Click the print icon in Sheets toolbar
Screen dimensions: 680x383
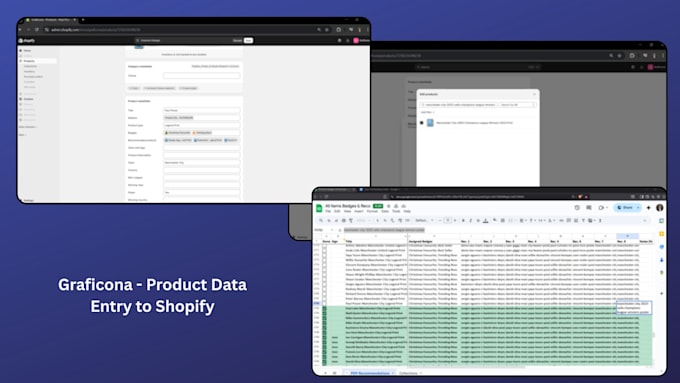343,220
